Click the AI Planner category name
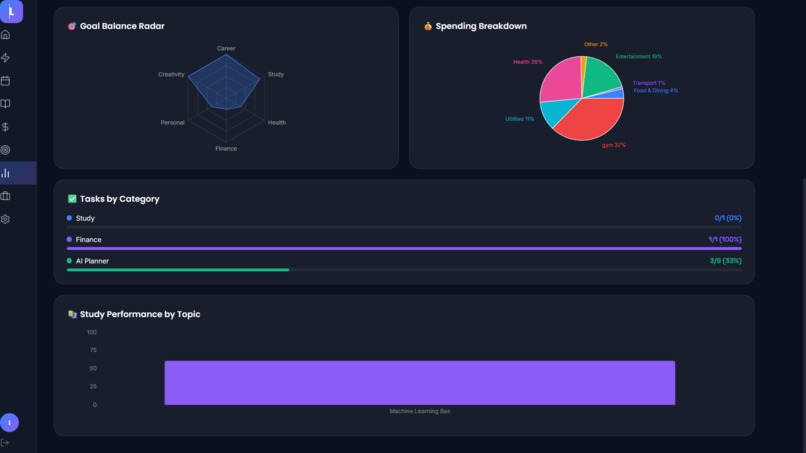 pyautogui.click(x=92, y=261)
